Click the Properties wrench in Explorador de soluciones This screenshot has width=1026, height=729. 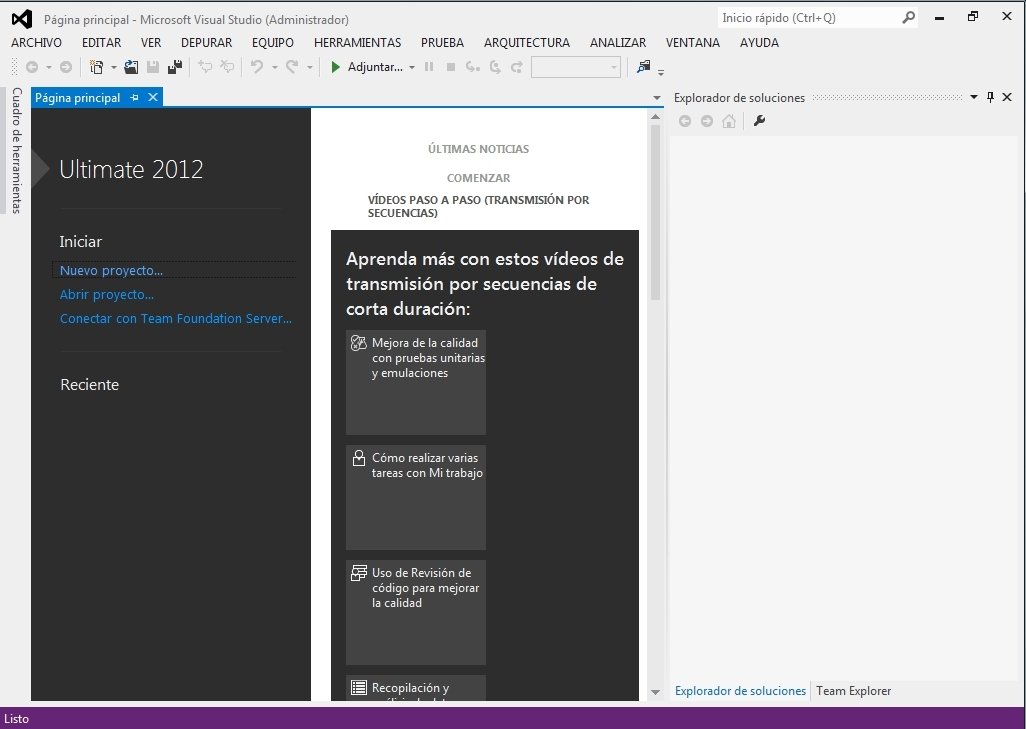coord(759,121)
